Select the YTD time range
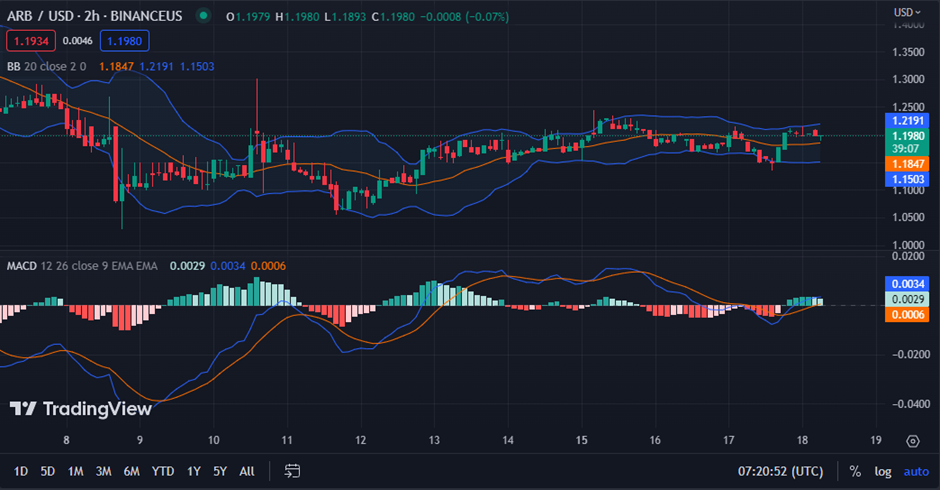This screenshot has height=490, width=940. 160,471
